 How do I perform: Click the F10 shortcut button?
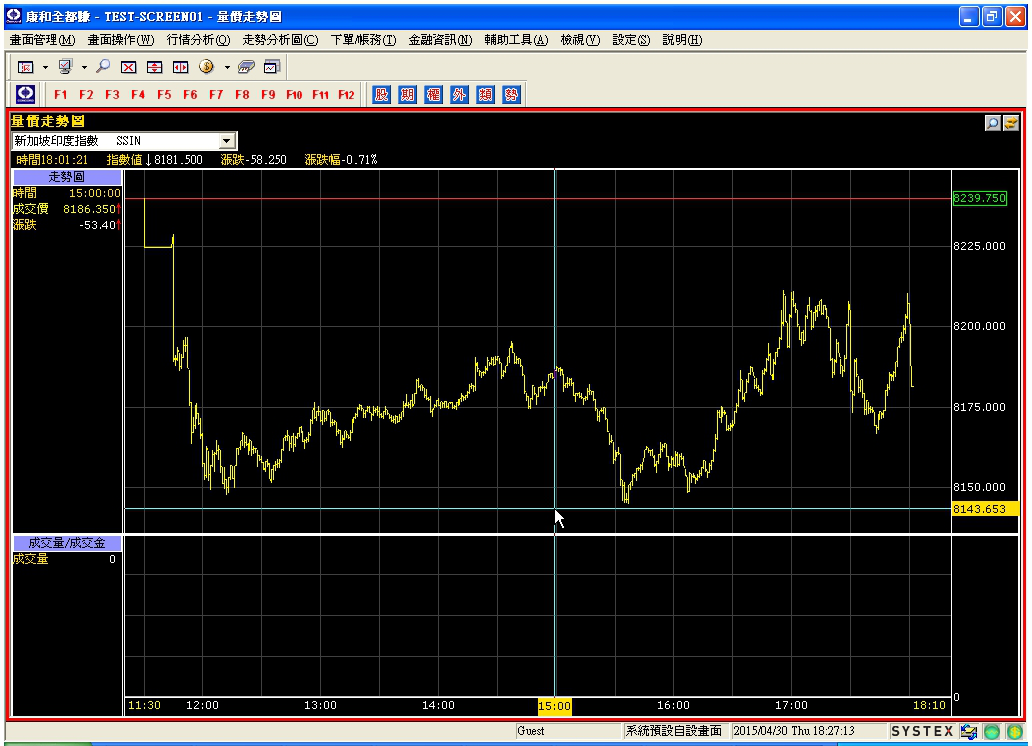(294, 95)
